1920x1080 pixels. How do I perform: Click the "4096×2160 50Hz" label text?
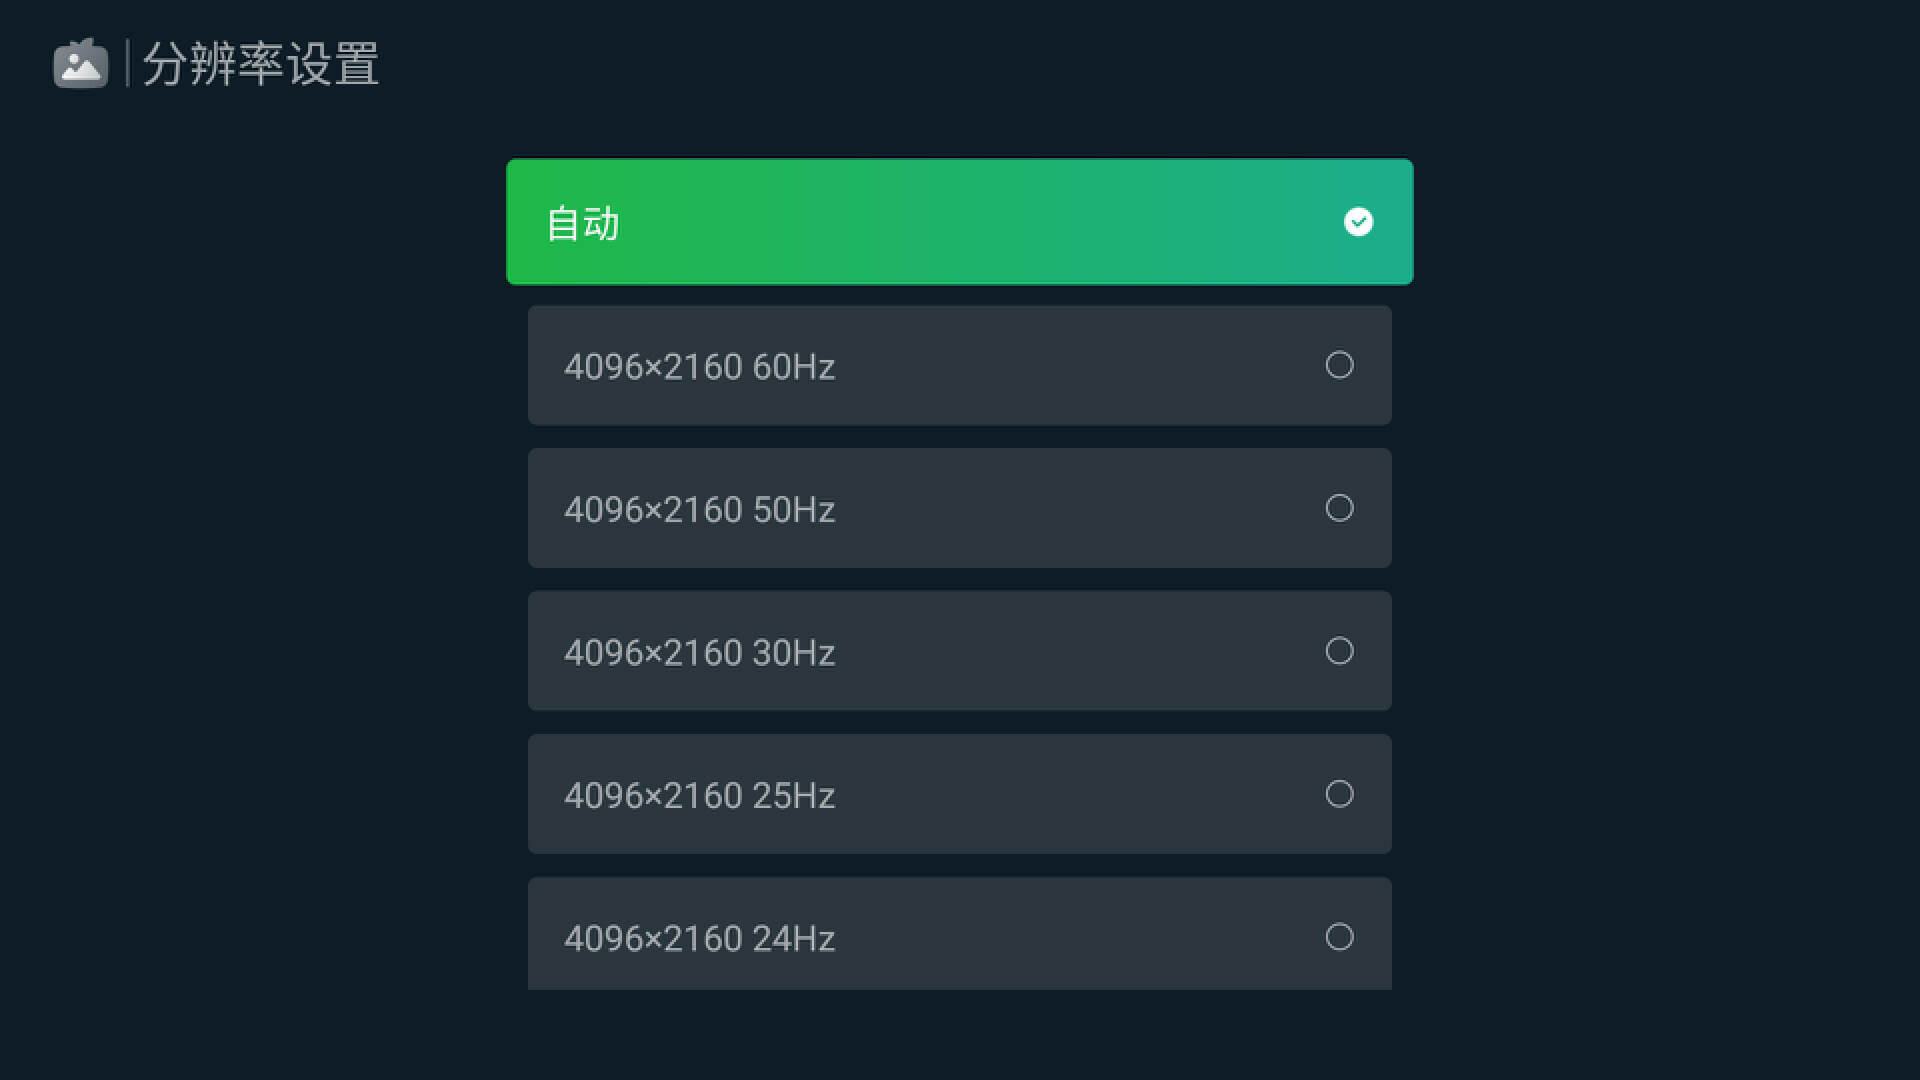[699, 510]
